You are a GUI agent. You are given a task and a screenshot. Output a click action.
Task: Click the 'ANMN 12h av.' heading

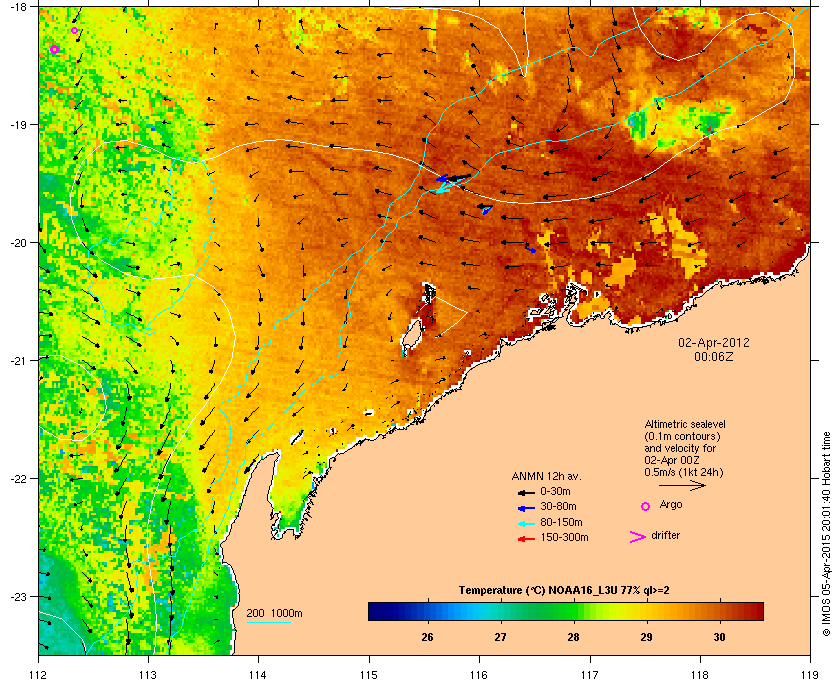tap(546, 476)
